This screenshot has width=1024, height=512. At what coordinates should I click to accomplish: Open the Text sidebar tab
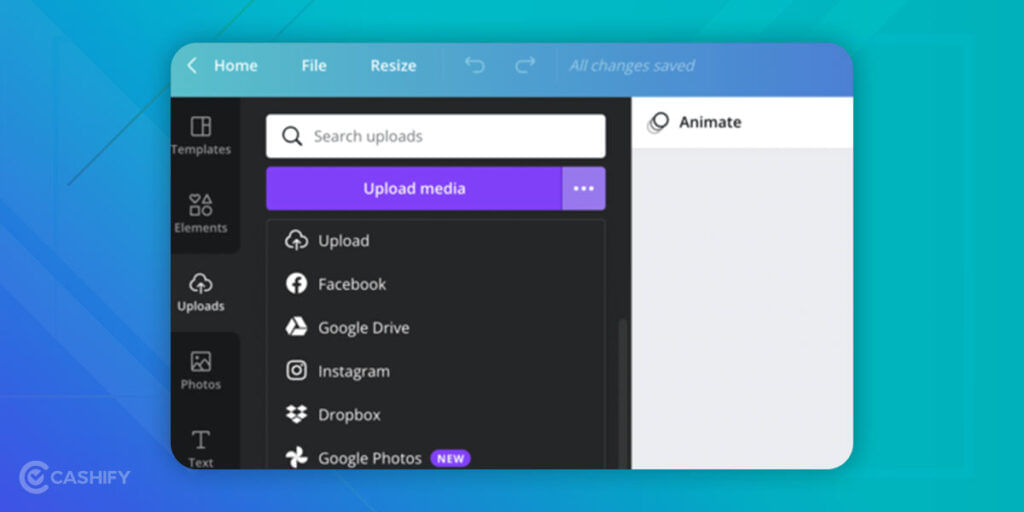pyautogui.click(x=200, y=449)
